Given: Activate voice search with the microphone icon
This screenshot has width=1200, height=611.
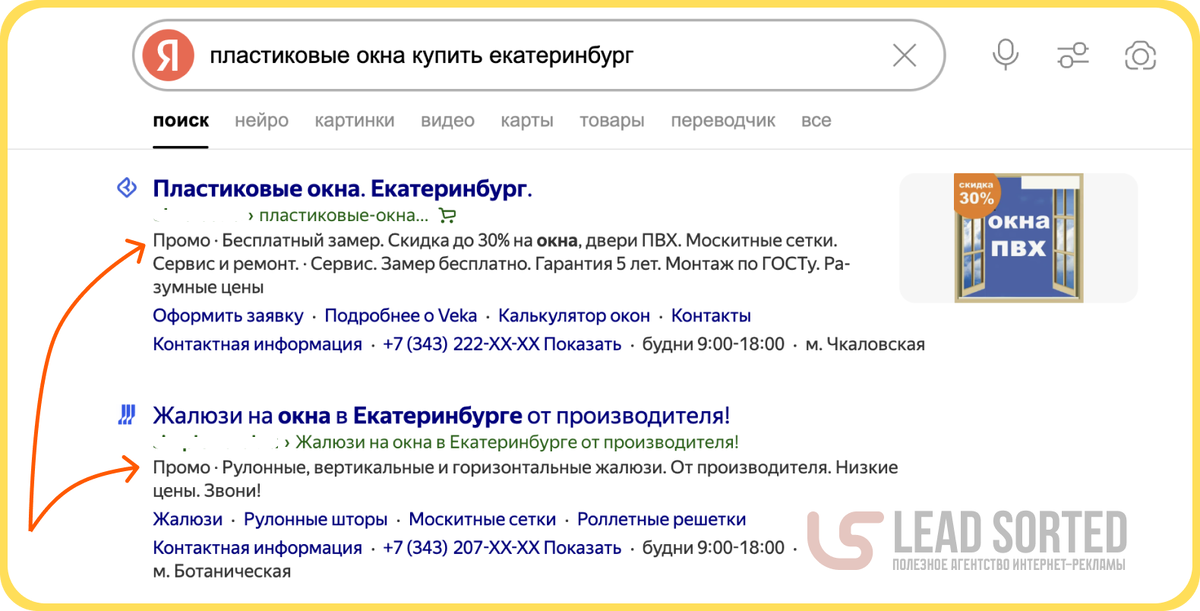Looking at the screenshot, I should (x=1005, y=55).
